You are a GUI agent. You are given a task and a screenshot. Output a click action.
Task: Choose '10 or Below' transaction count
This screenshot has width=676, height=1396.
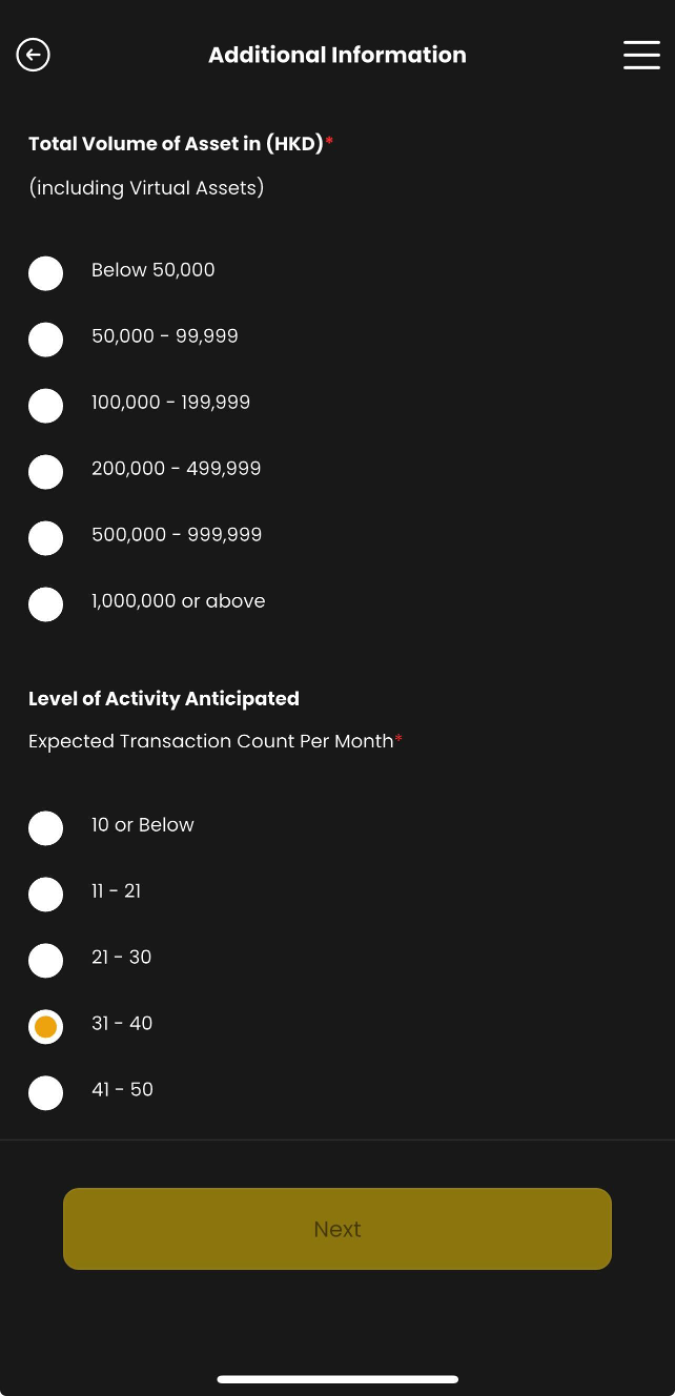pyautogui.click(x=46, y=828)
